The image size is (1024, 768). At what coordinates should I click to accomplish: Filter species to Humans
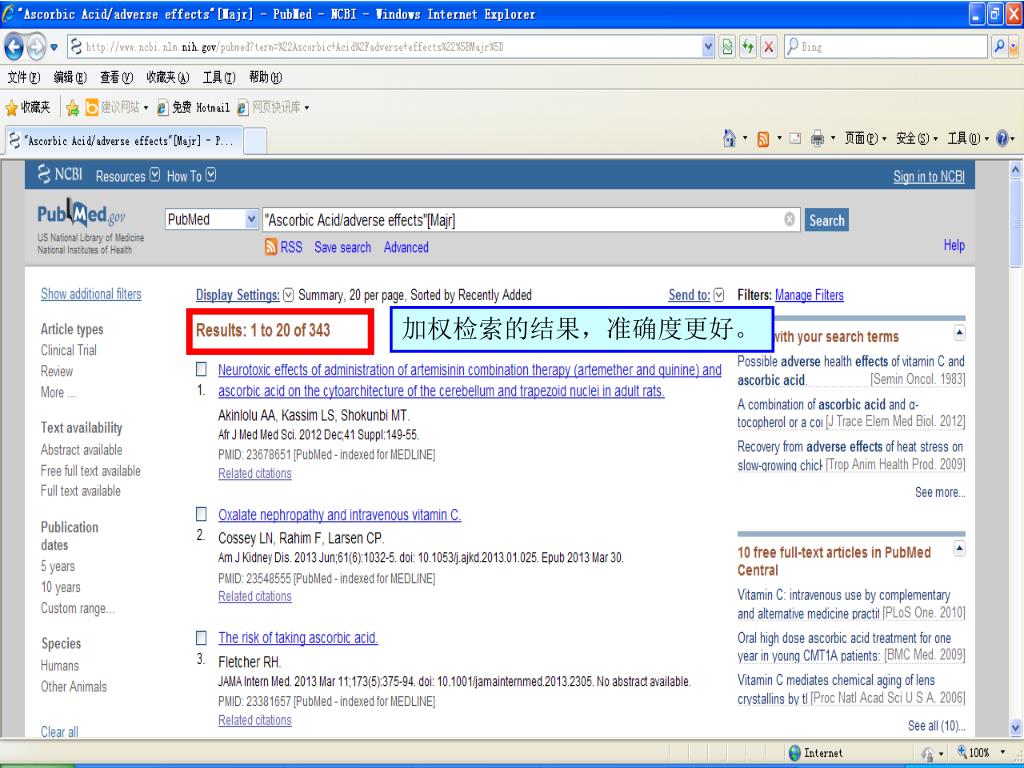(59, 665)
